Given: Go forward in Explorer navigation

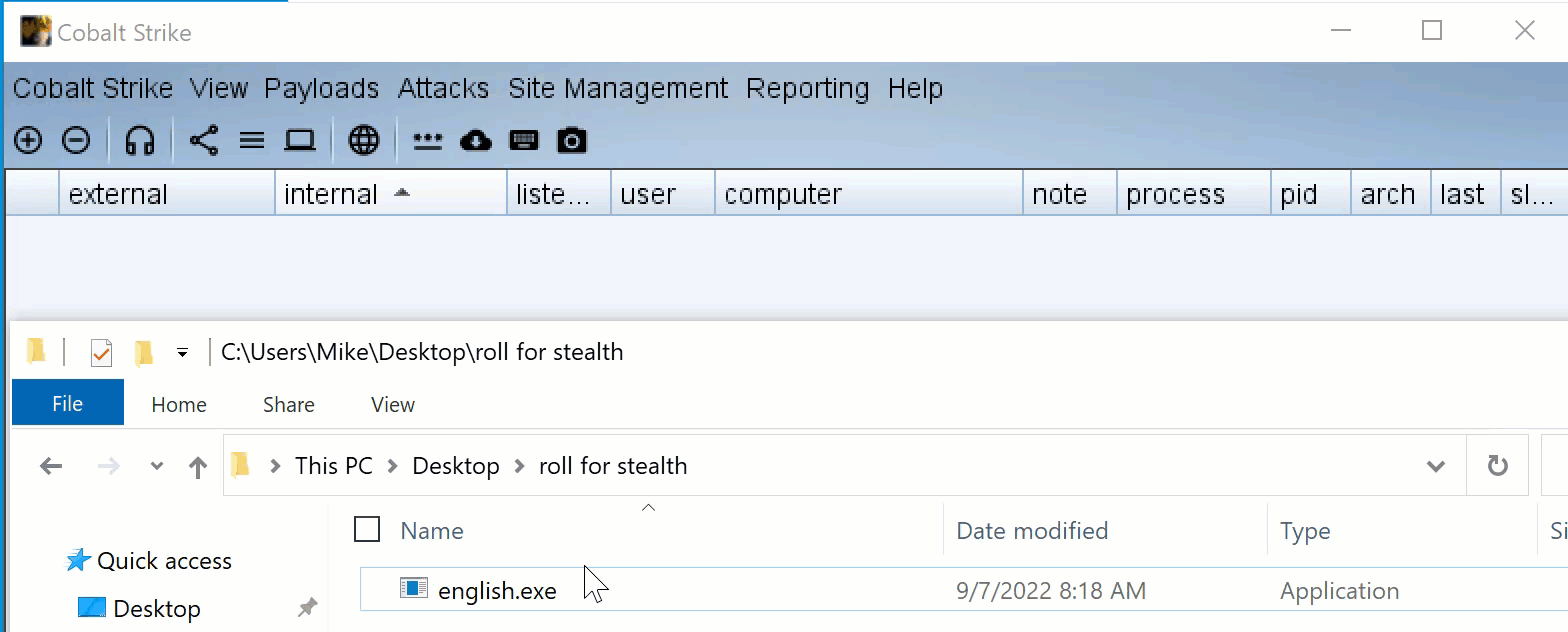Looking at the screenshot, I should point(109,466).
